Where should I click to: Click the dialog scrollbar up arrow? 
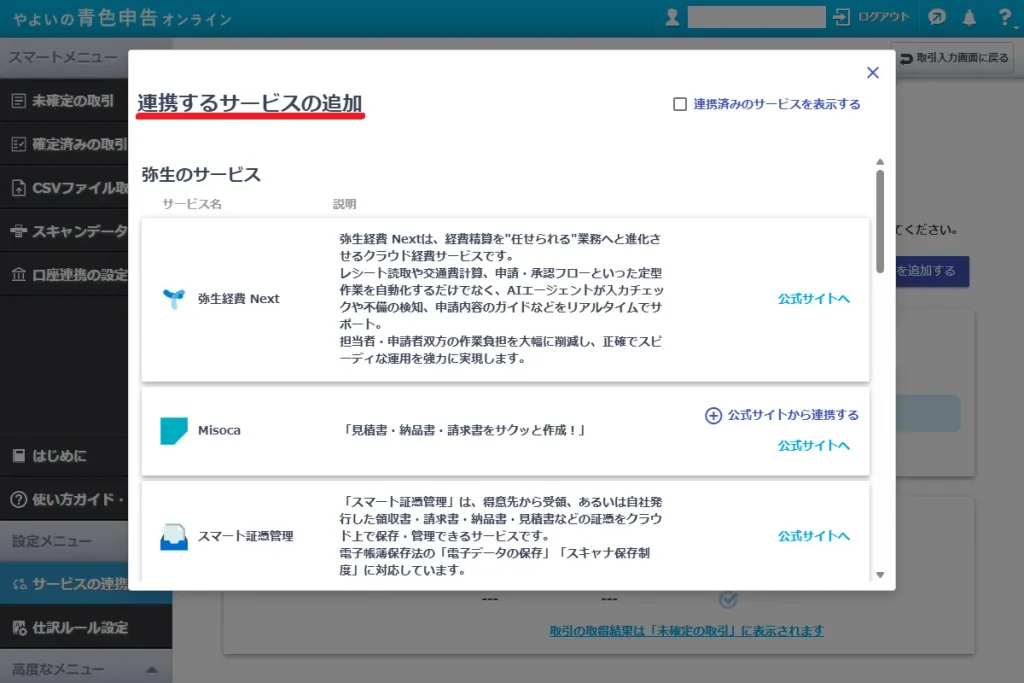[x=880, y=162]
